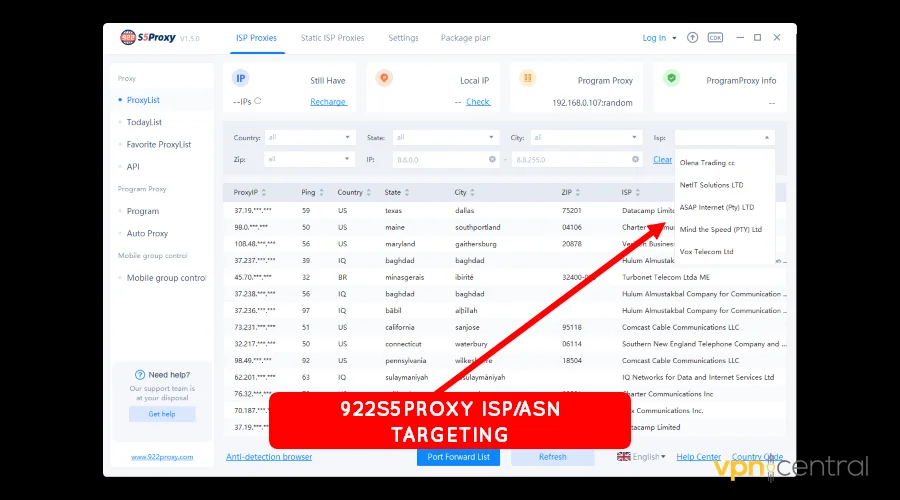This screenshot has width=900, height=500.
Task: Click the starting IP input field 8.8.0.0
Action: click(445, 159)
